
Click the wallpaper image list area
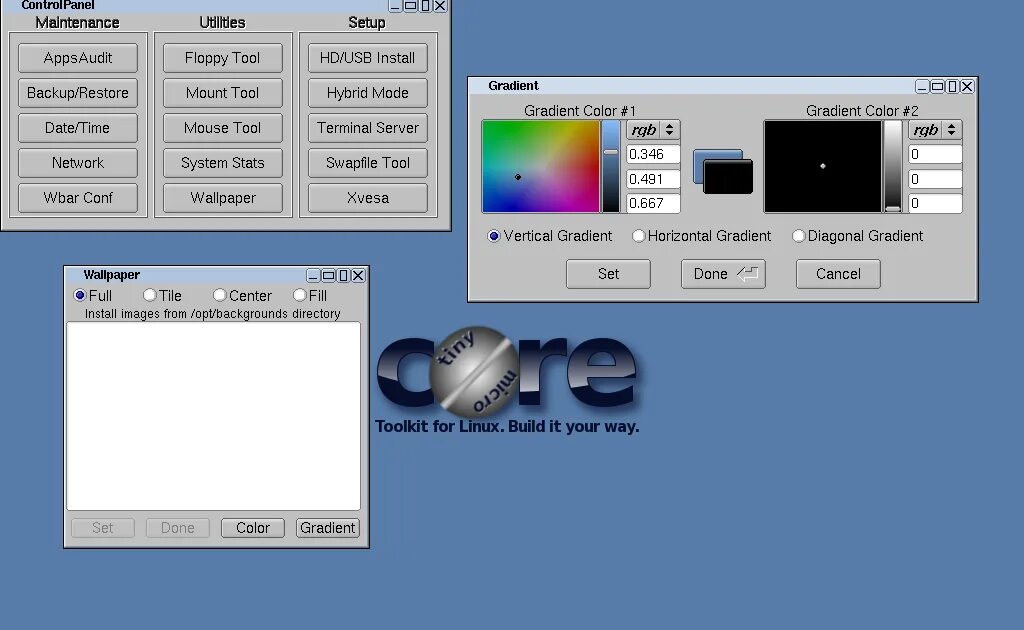pyautogui.click(x=214, y=416)
